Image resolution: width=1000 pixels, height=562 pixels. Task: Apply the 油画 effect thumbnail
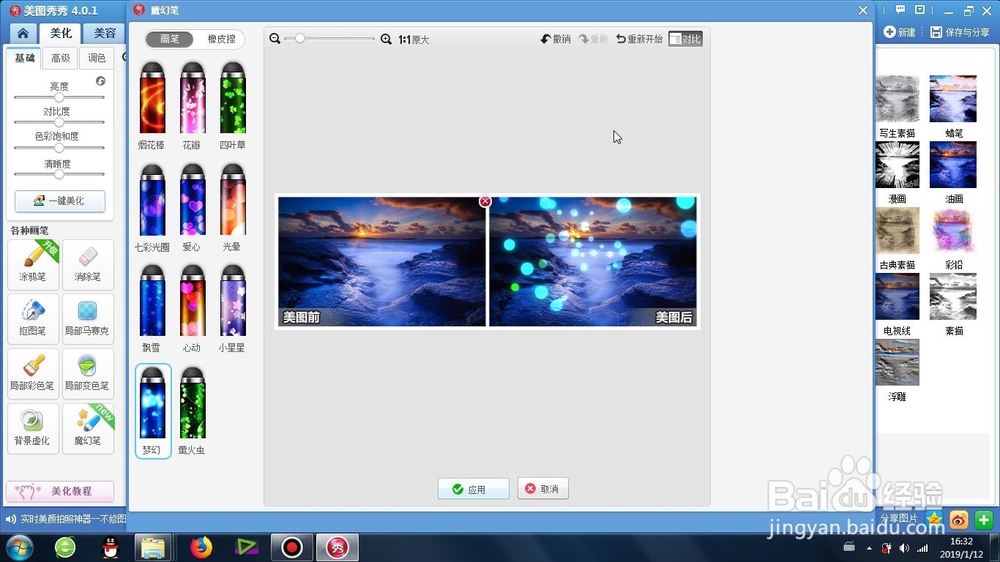point(953,165)
